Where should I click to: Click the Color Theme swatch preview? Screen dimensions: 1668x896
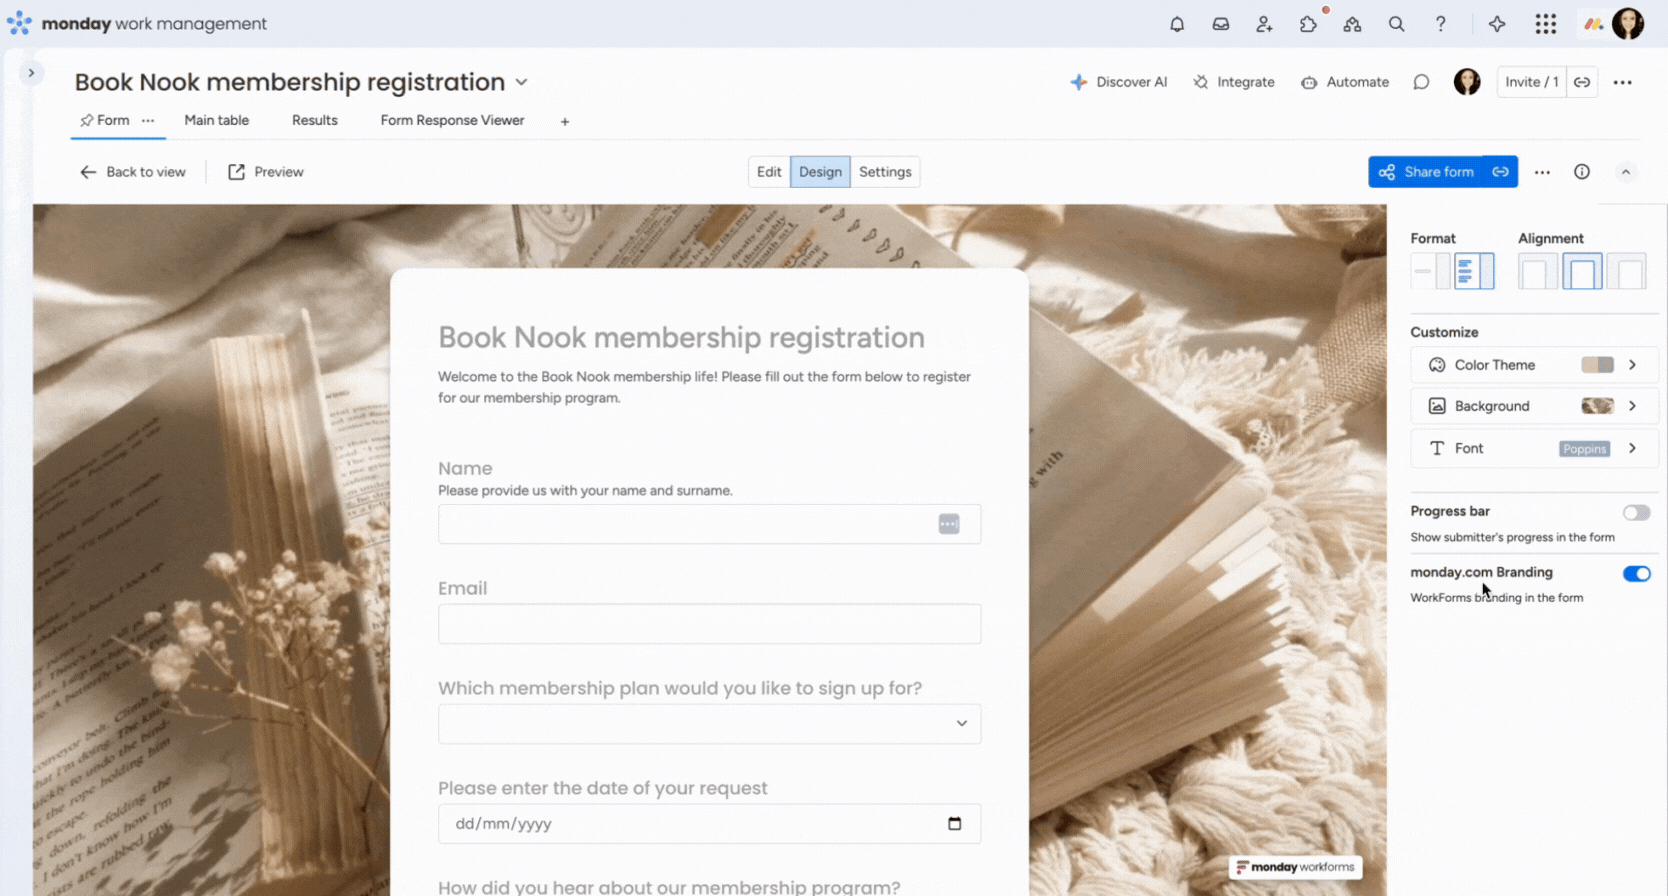coord(1597,365)
